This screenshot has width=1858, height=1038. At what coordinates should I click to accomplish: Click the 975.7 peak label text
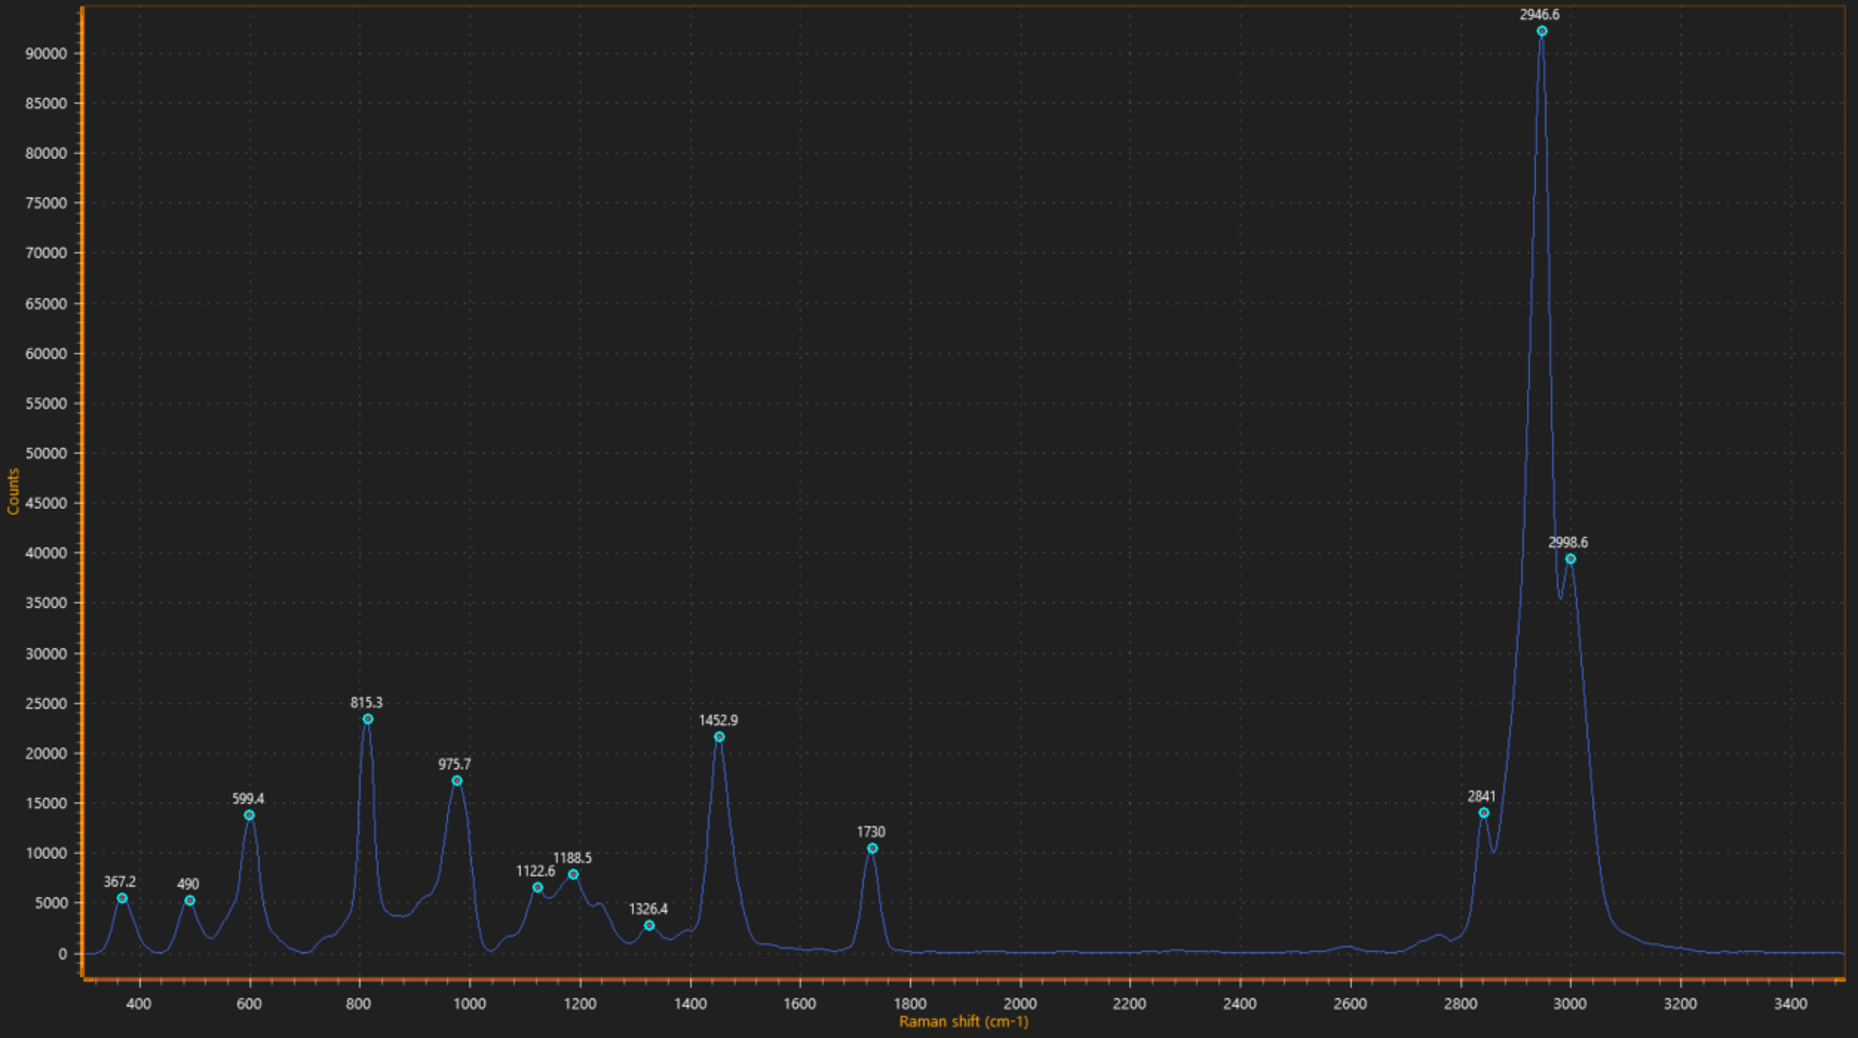pos(454,764)
